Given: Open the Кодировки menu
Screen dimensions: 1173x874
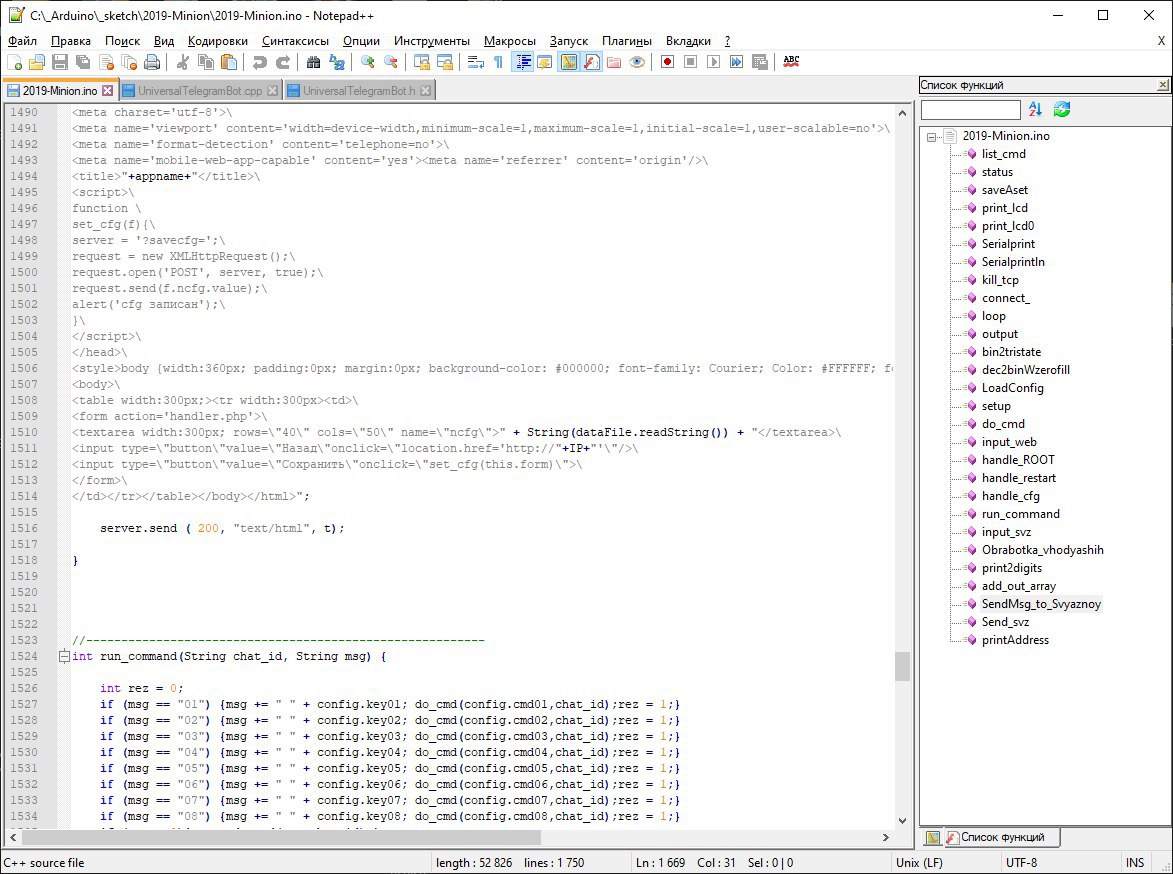Looking at the screenshot, I should tap(217, 41).
